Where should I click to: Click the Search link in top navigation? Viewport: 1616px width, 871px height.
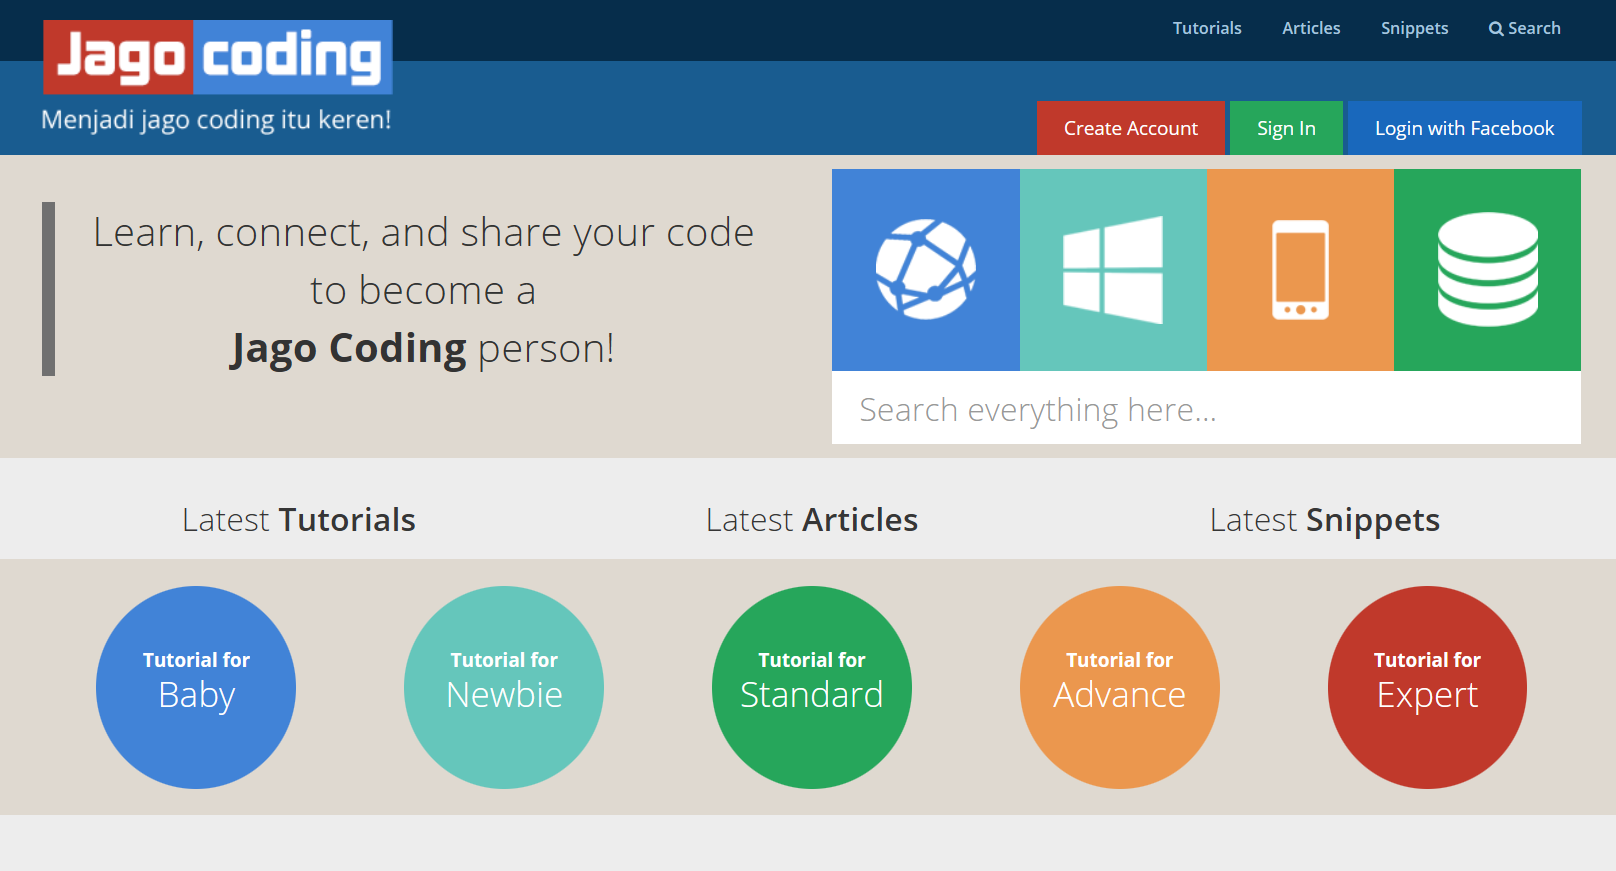point(1524,28)
